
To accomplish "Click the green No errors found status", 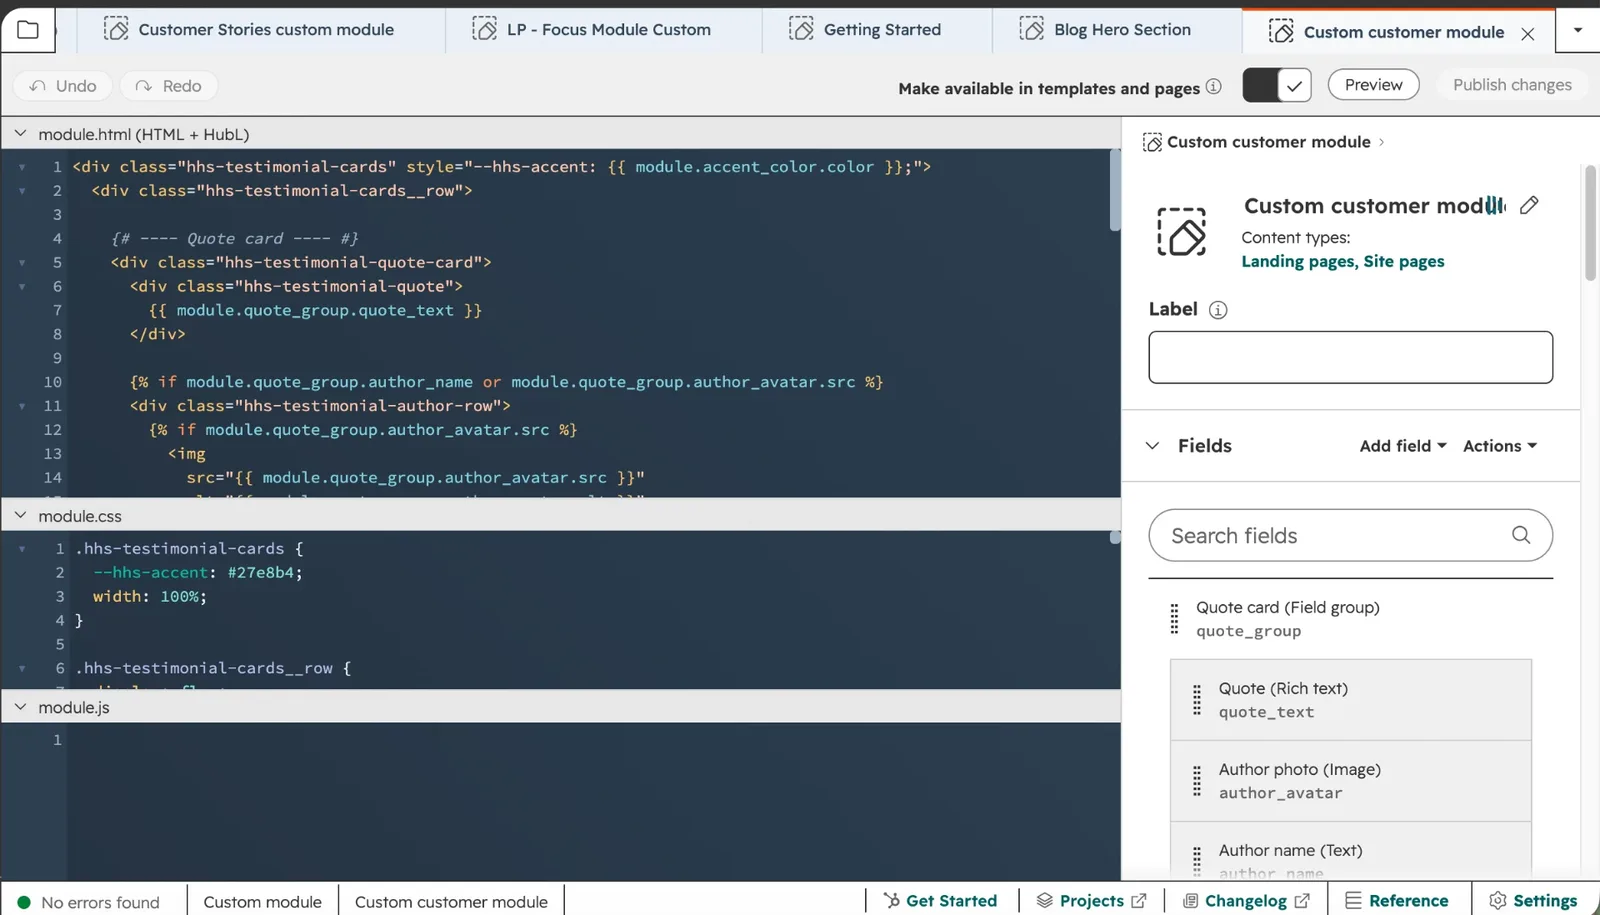I will [x=89, y=902].
